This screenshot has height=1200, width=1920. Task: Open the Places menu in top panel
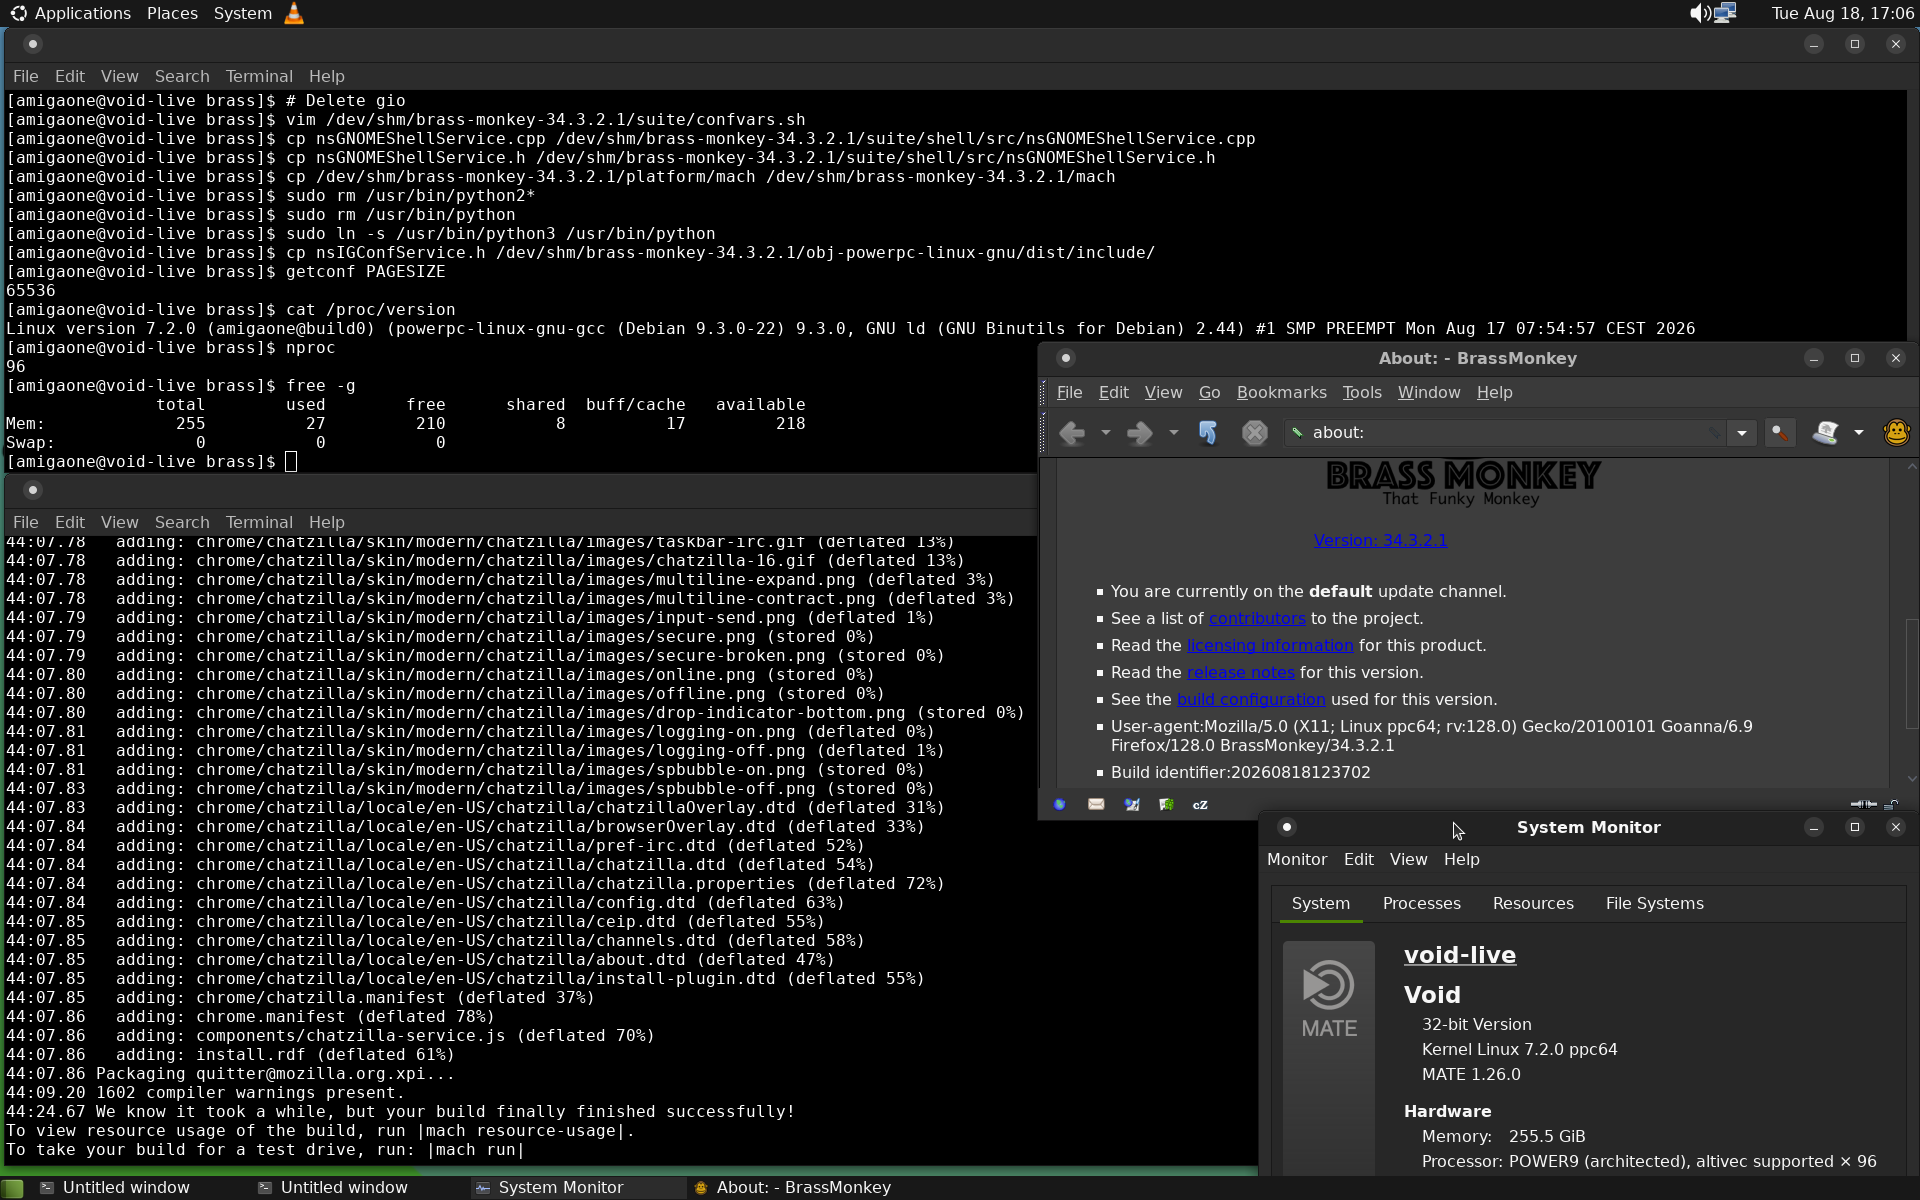click(x=172, y=13)
